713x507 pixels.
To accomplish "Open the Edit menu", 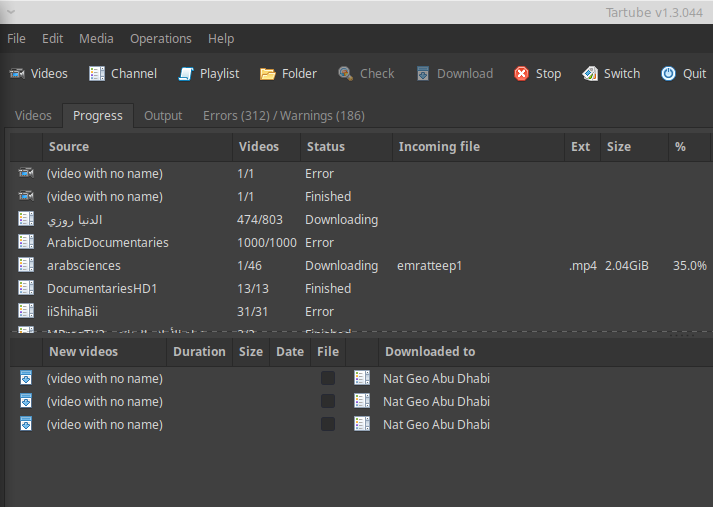I will (52, 39).
